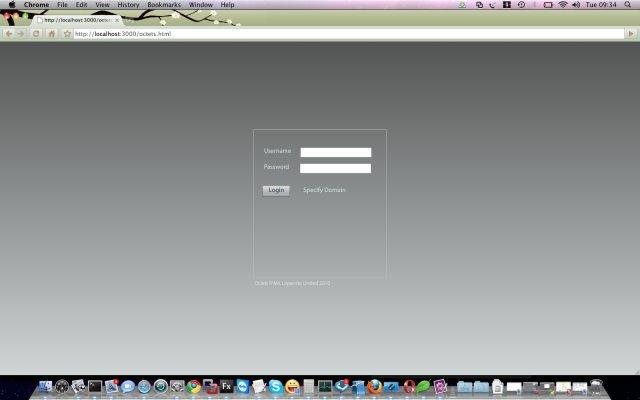Open the yellow smiley messenger in Dock

click(292, 386)
